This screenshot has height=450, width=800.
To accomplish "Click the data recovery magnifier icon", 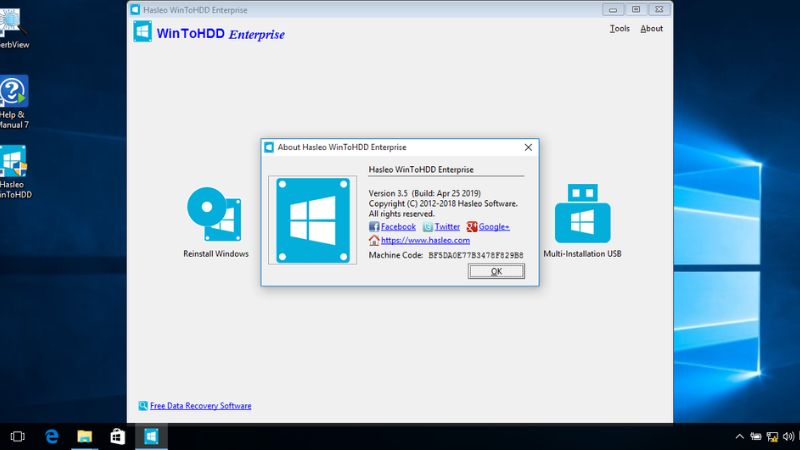I will click(143, 406).
